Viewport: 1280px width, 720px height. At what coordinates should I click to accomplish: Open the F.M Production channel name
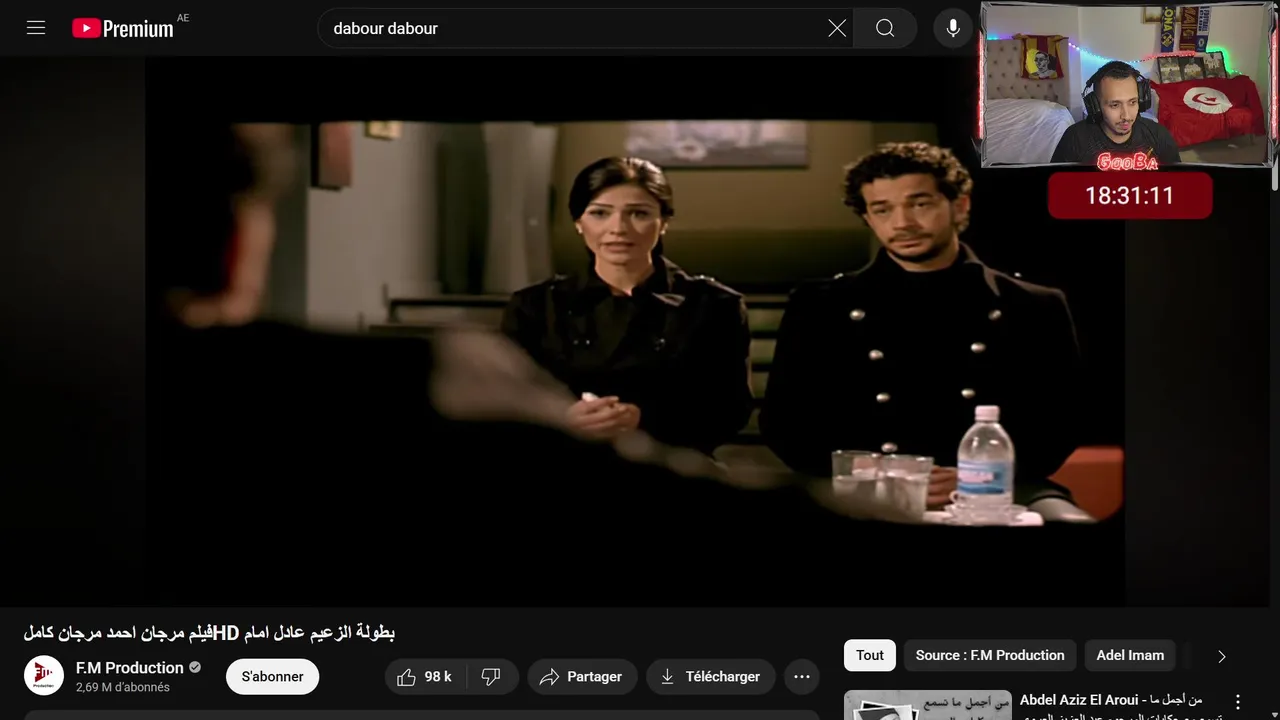click(x=130, y=668)
